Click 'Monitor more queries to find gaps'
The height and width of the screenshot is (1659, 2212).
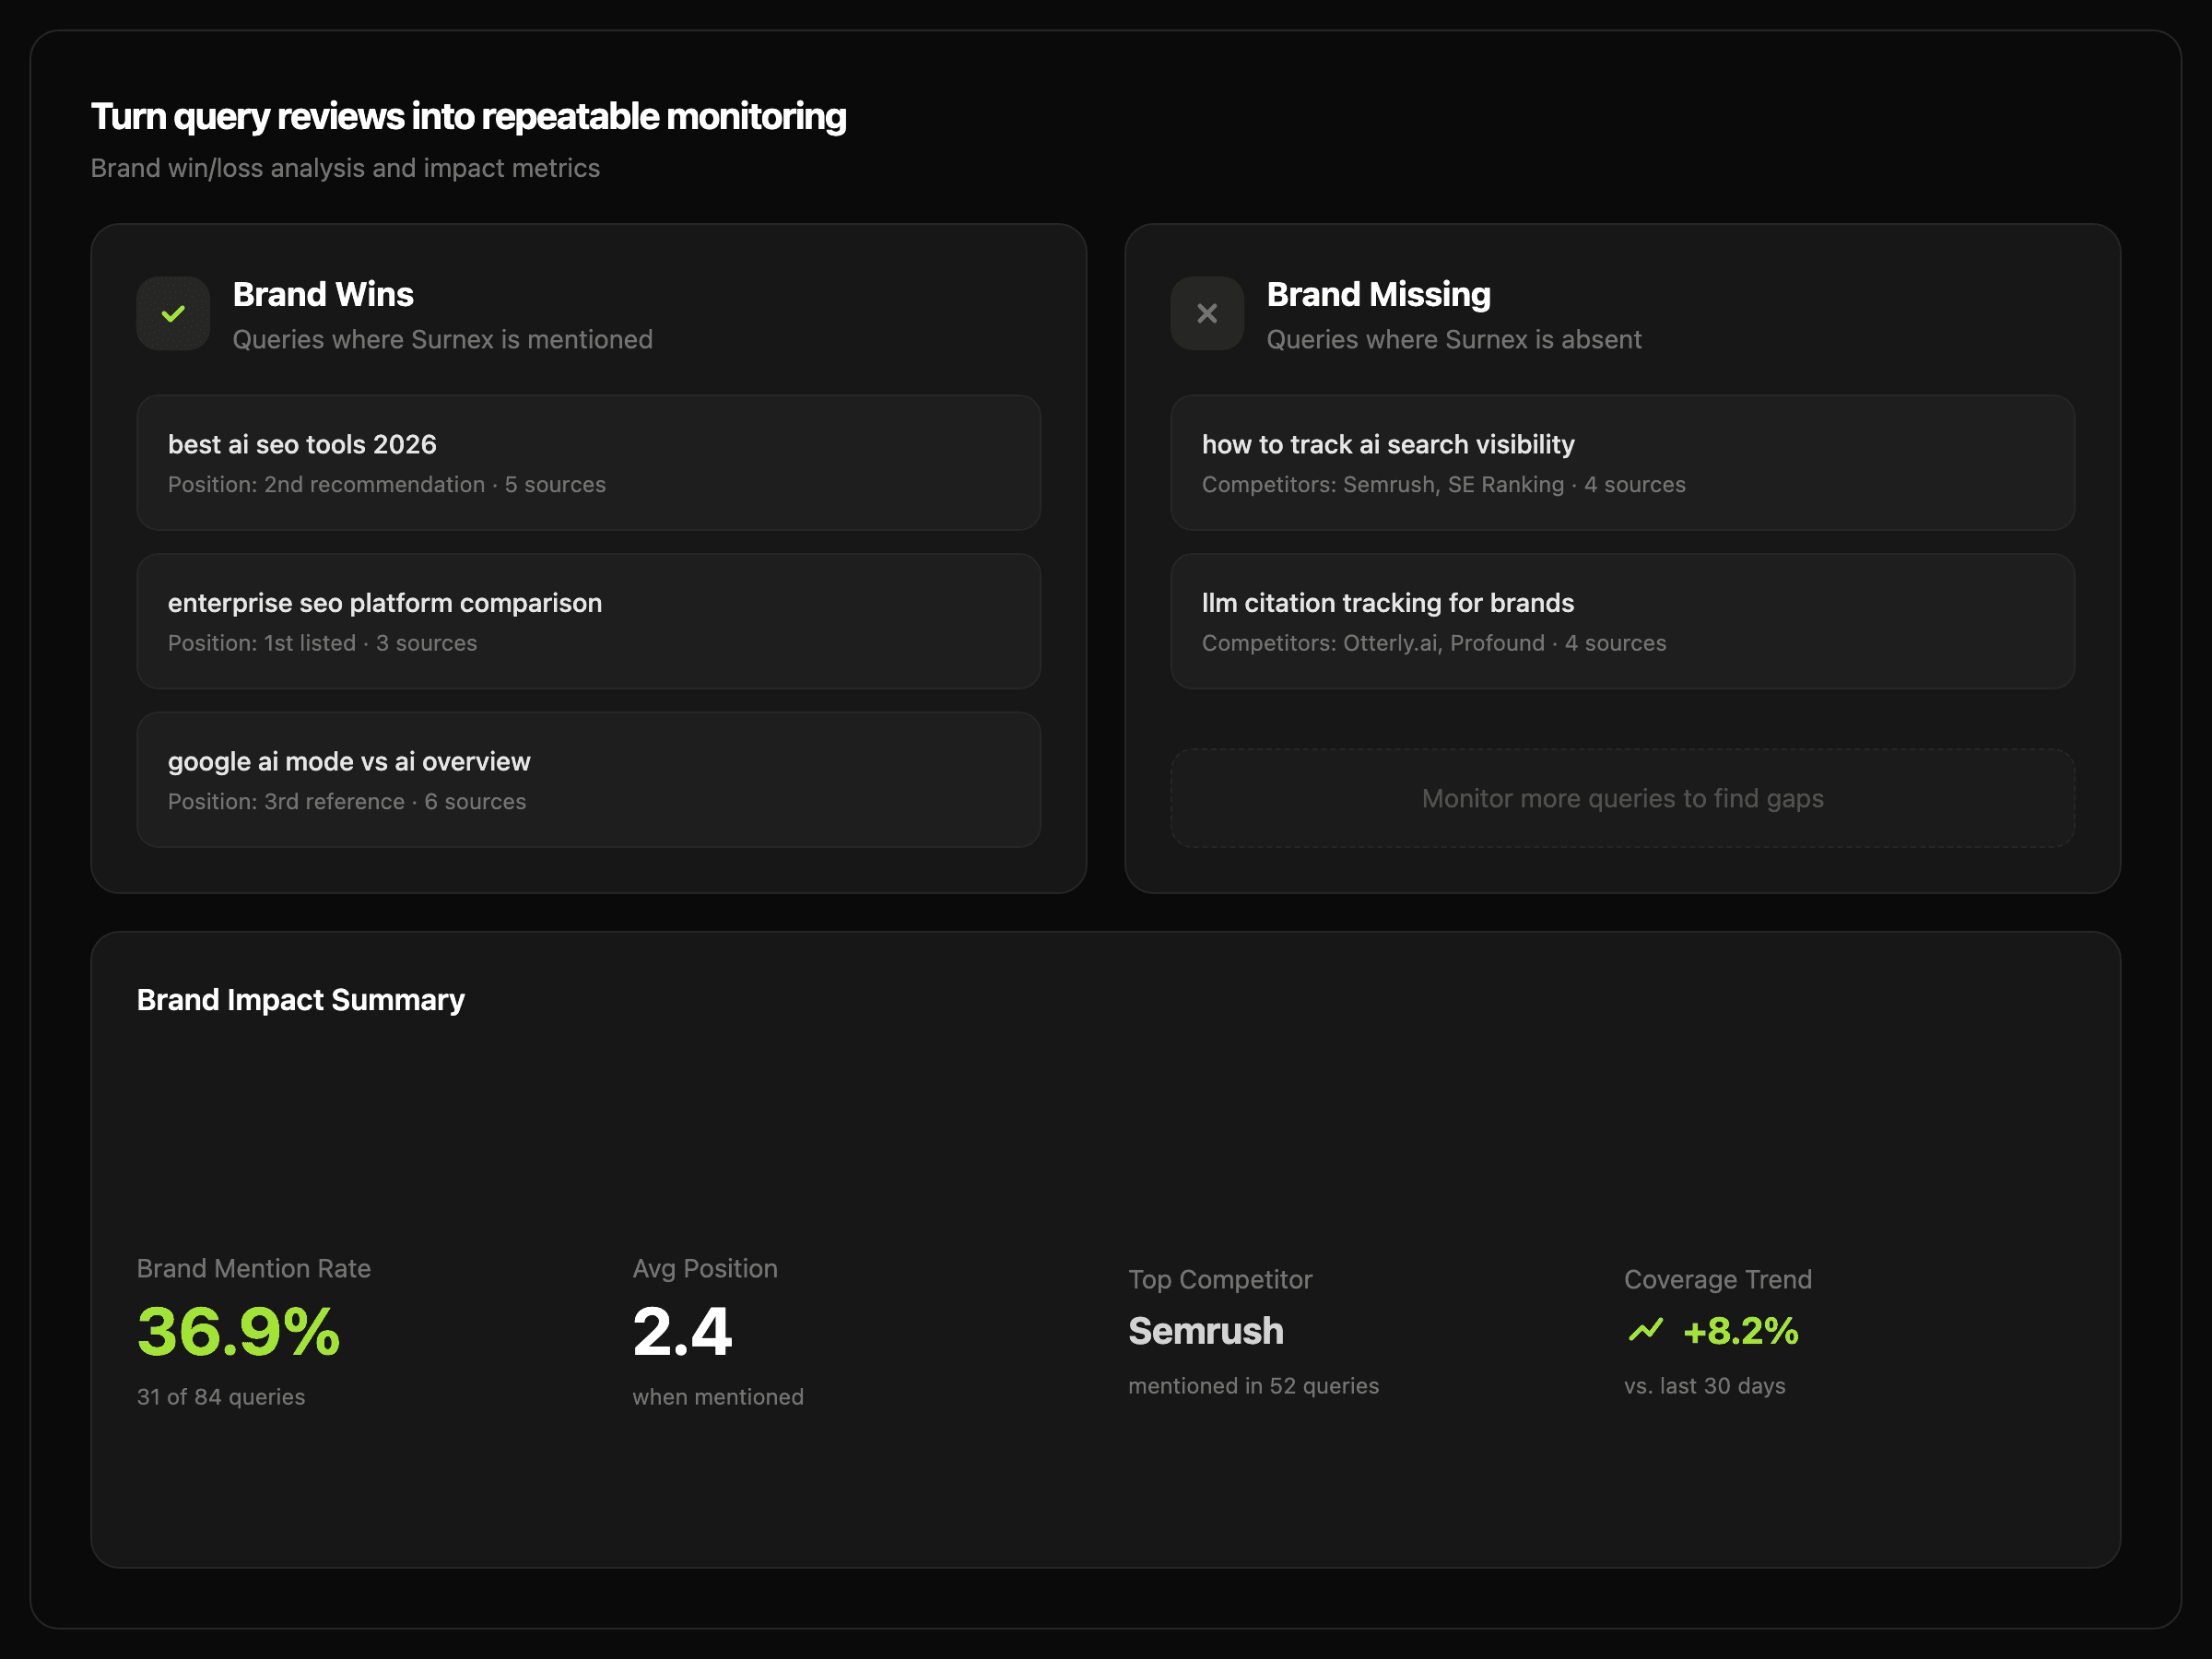pos(1621,798)
